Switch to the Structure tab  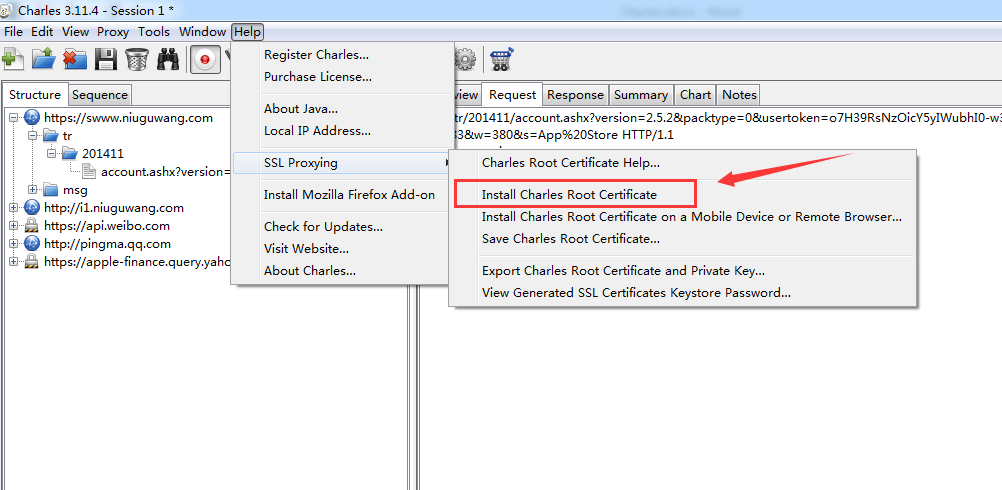click(35, 95)
